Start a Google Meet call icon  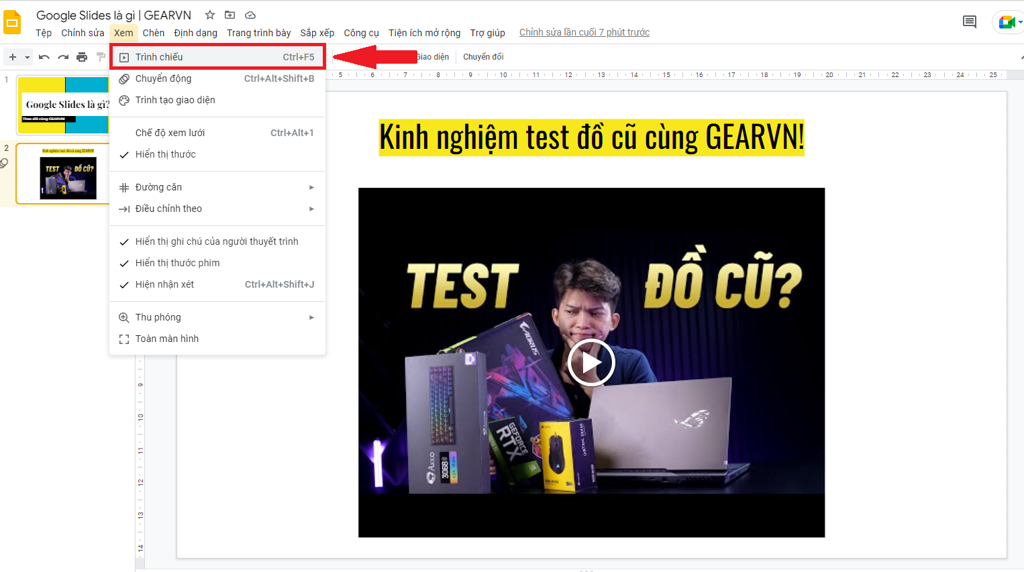tap(1006, 22)
